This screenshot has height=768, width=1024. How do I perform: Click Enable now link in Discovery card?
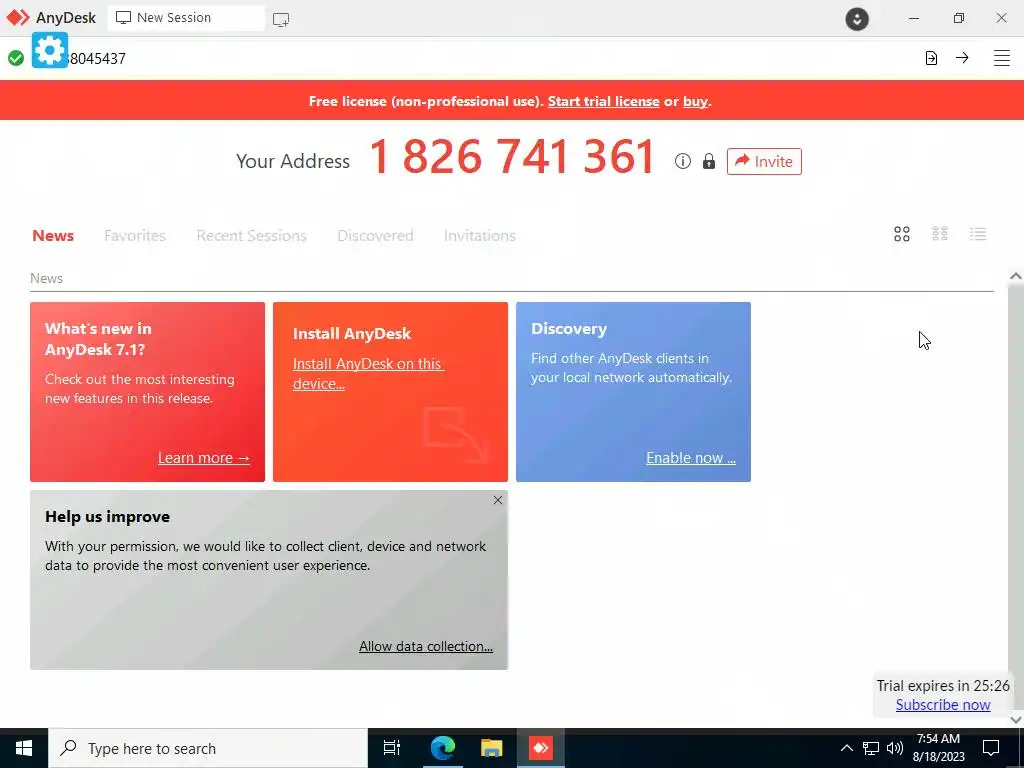coord(691,458)
